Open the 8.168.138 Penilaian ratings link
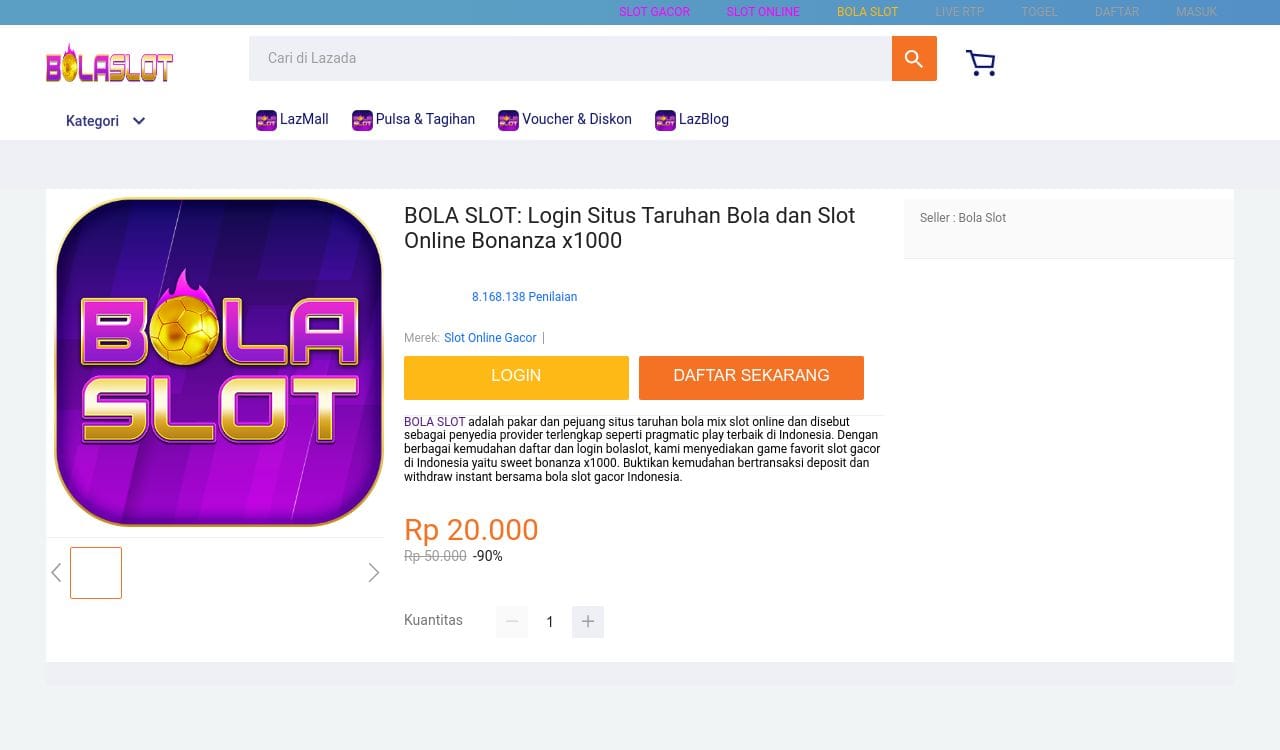 coord(524,297)
